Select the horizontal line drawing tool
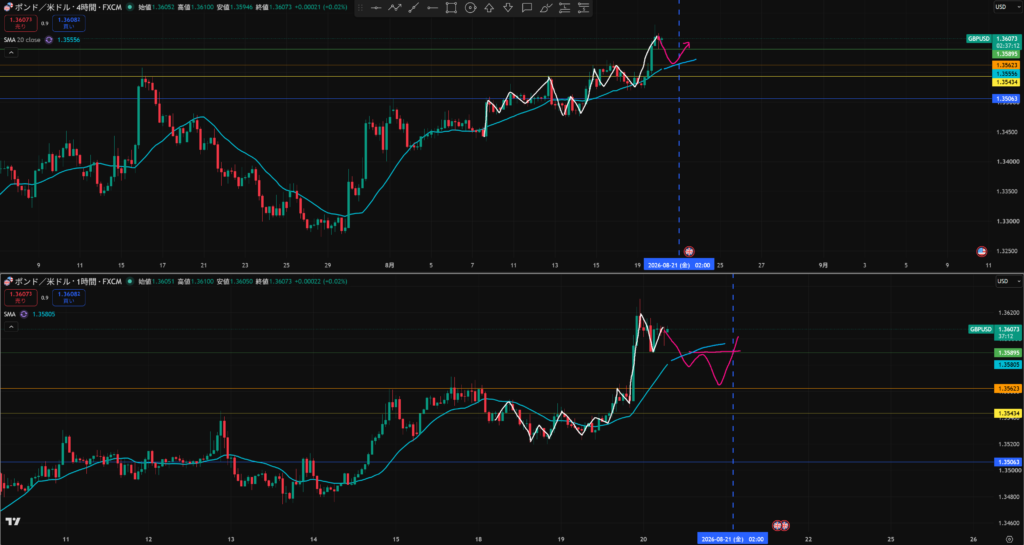This screenshot has width=1024, height=545. (376, 8)
